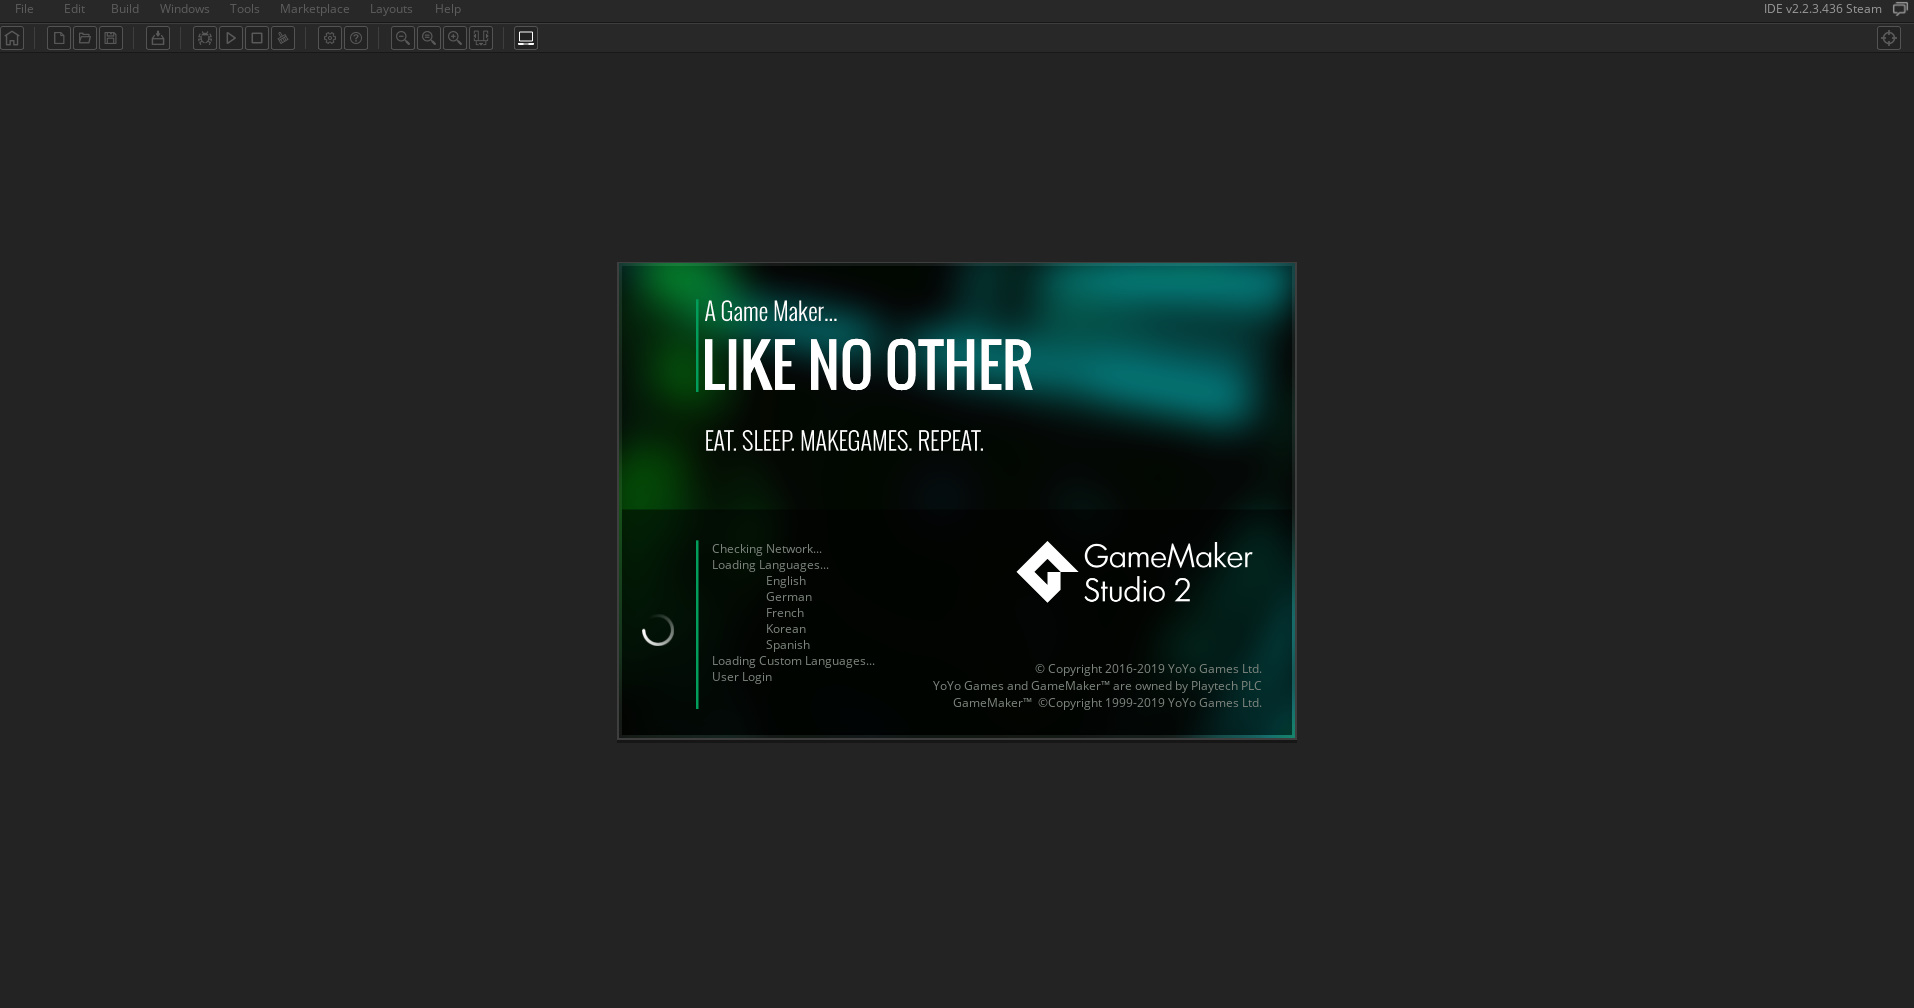Image resolution: width=1914 pixels, height=1008 pixels.
Task: Open the help manual question mark icon
Action: (x=356, y=38)
